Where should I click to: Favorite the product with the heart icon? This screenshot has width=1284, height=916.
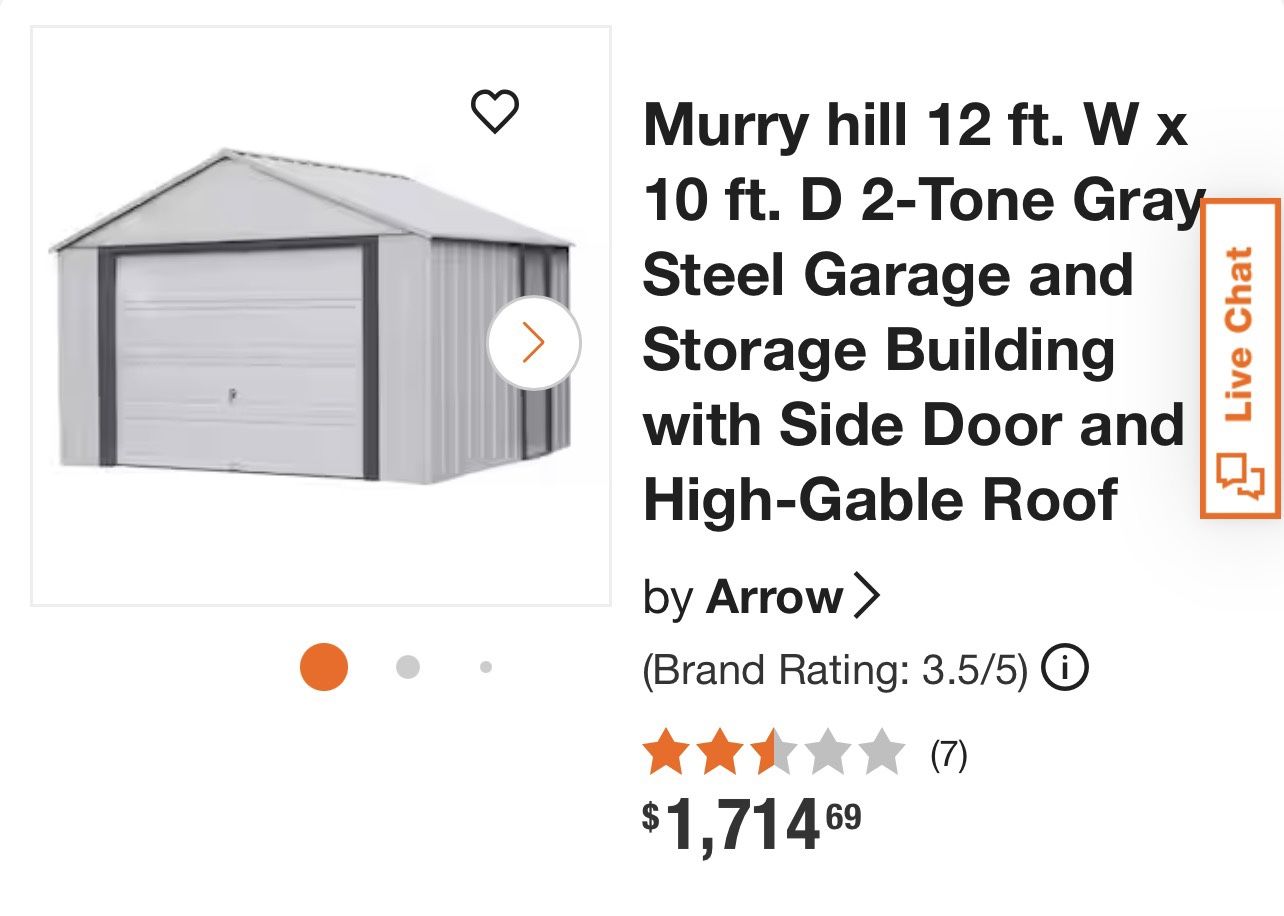click(494, 111)
